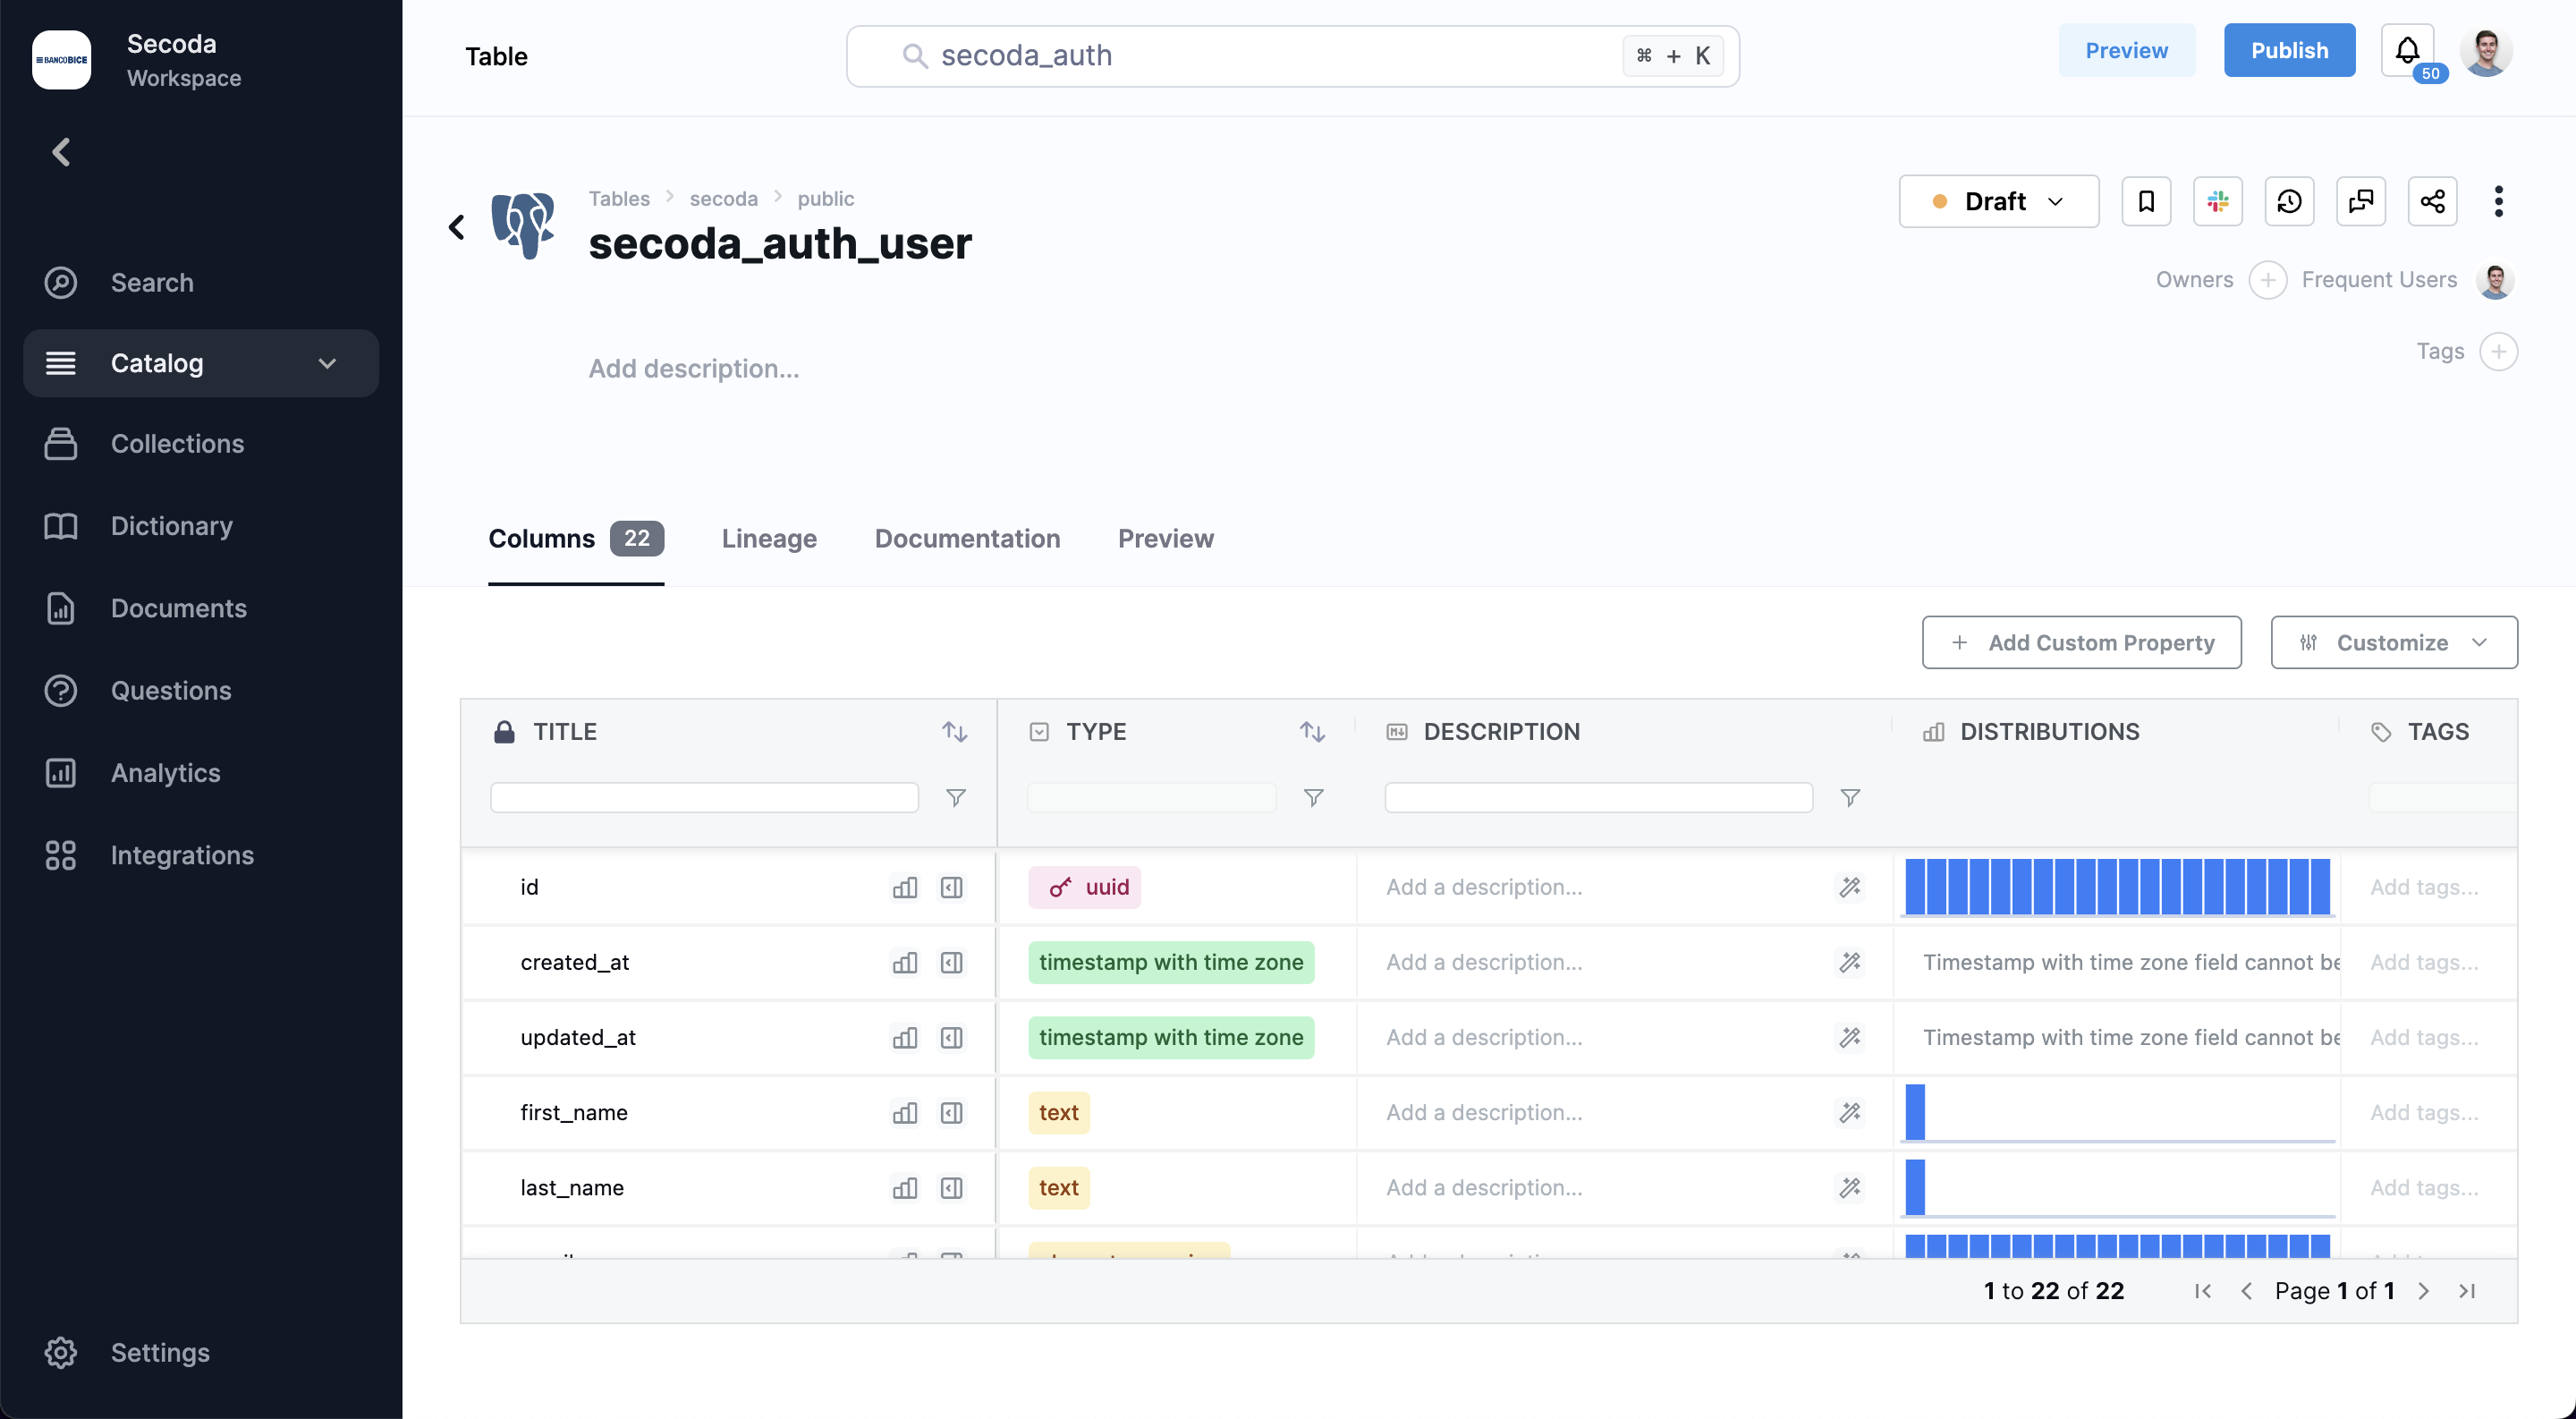This screenshot has height=1419, width=2576.
Task: Toggle sort on the TITLE column
Action: 955,732
